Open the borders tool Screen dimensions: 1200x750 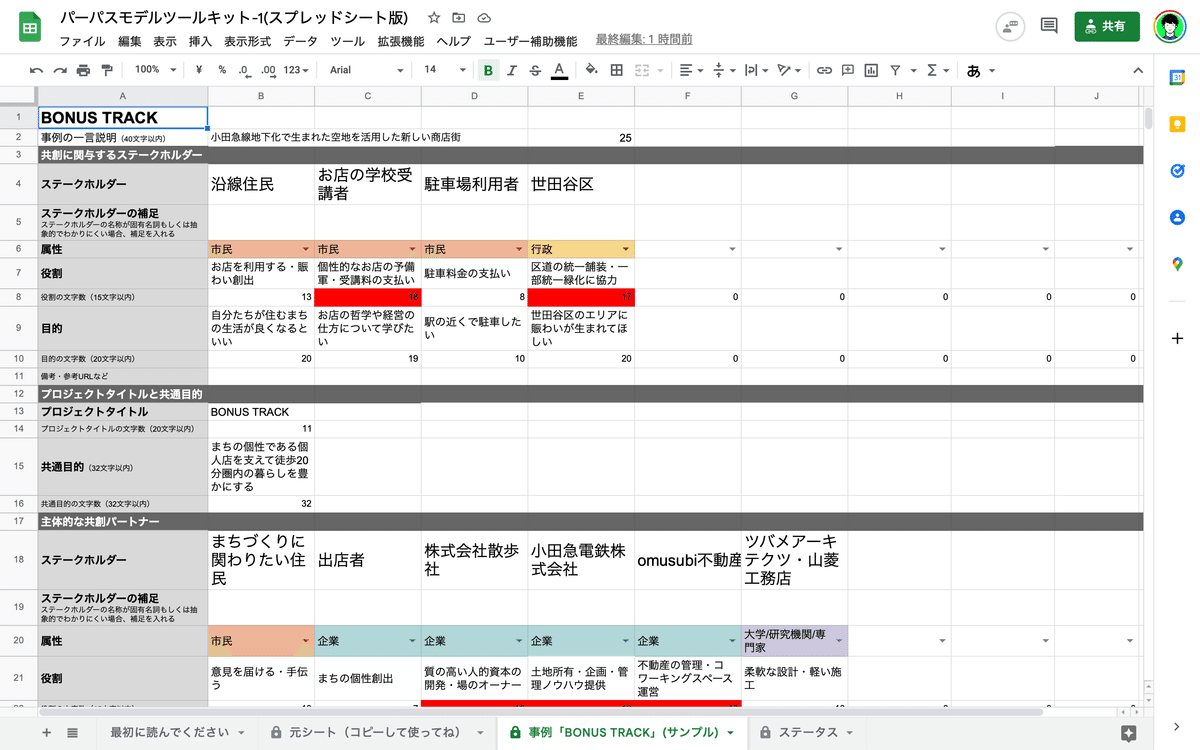pyautogui.click(x=616, y=70)
